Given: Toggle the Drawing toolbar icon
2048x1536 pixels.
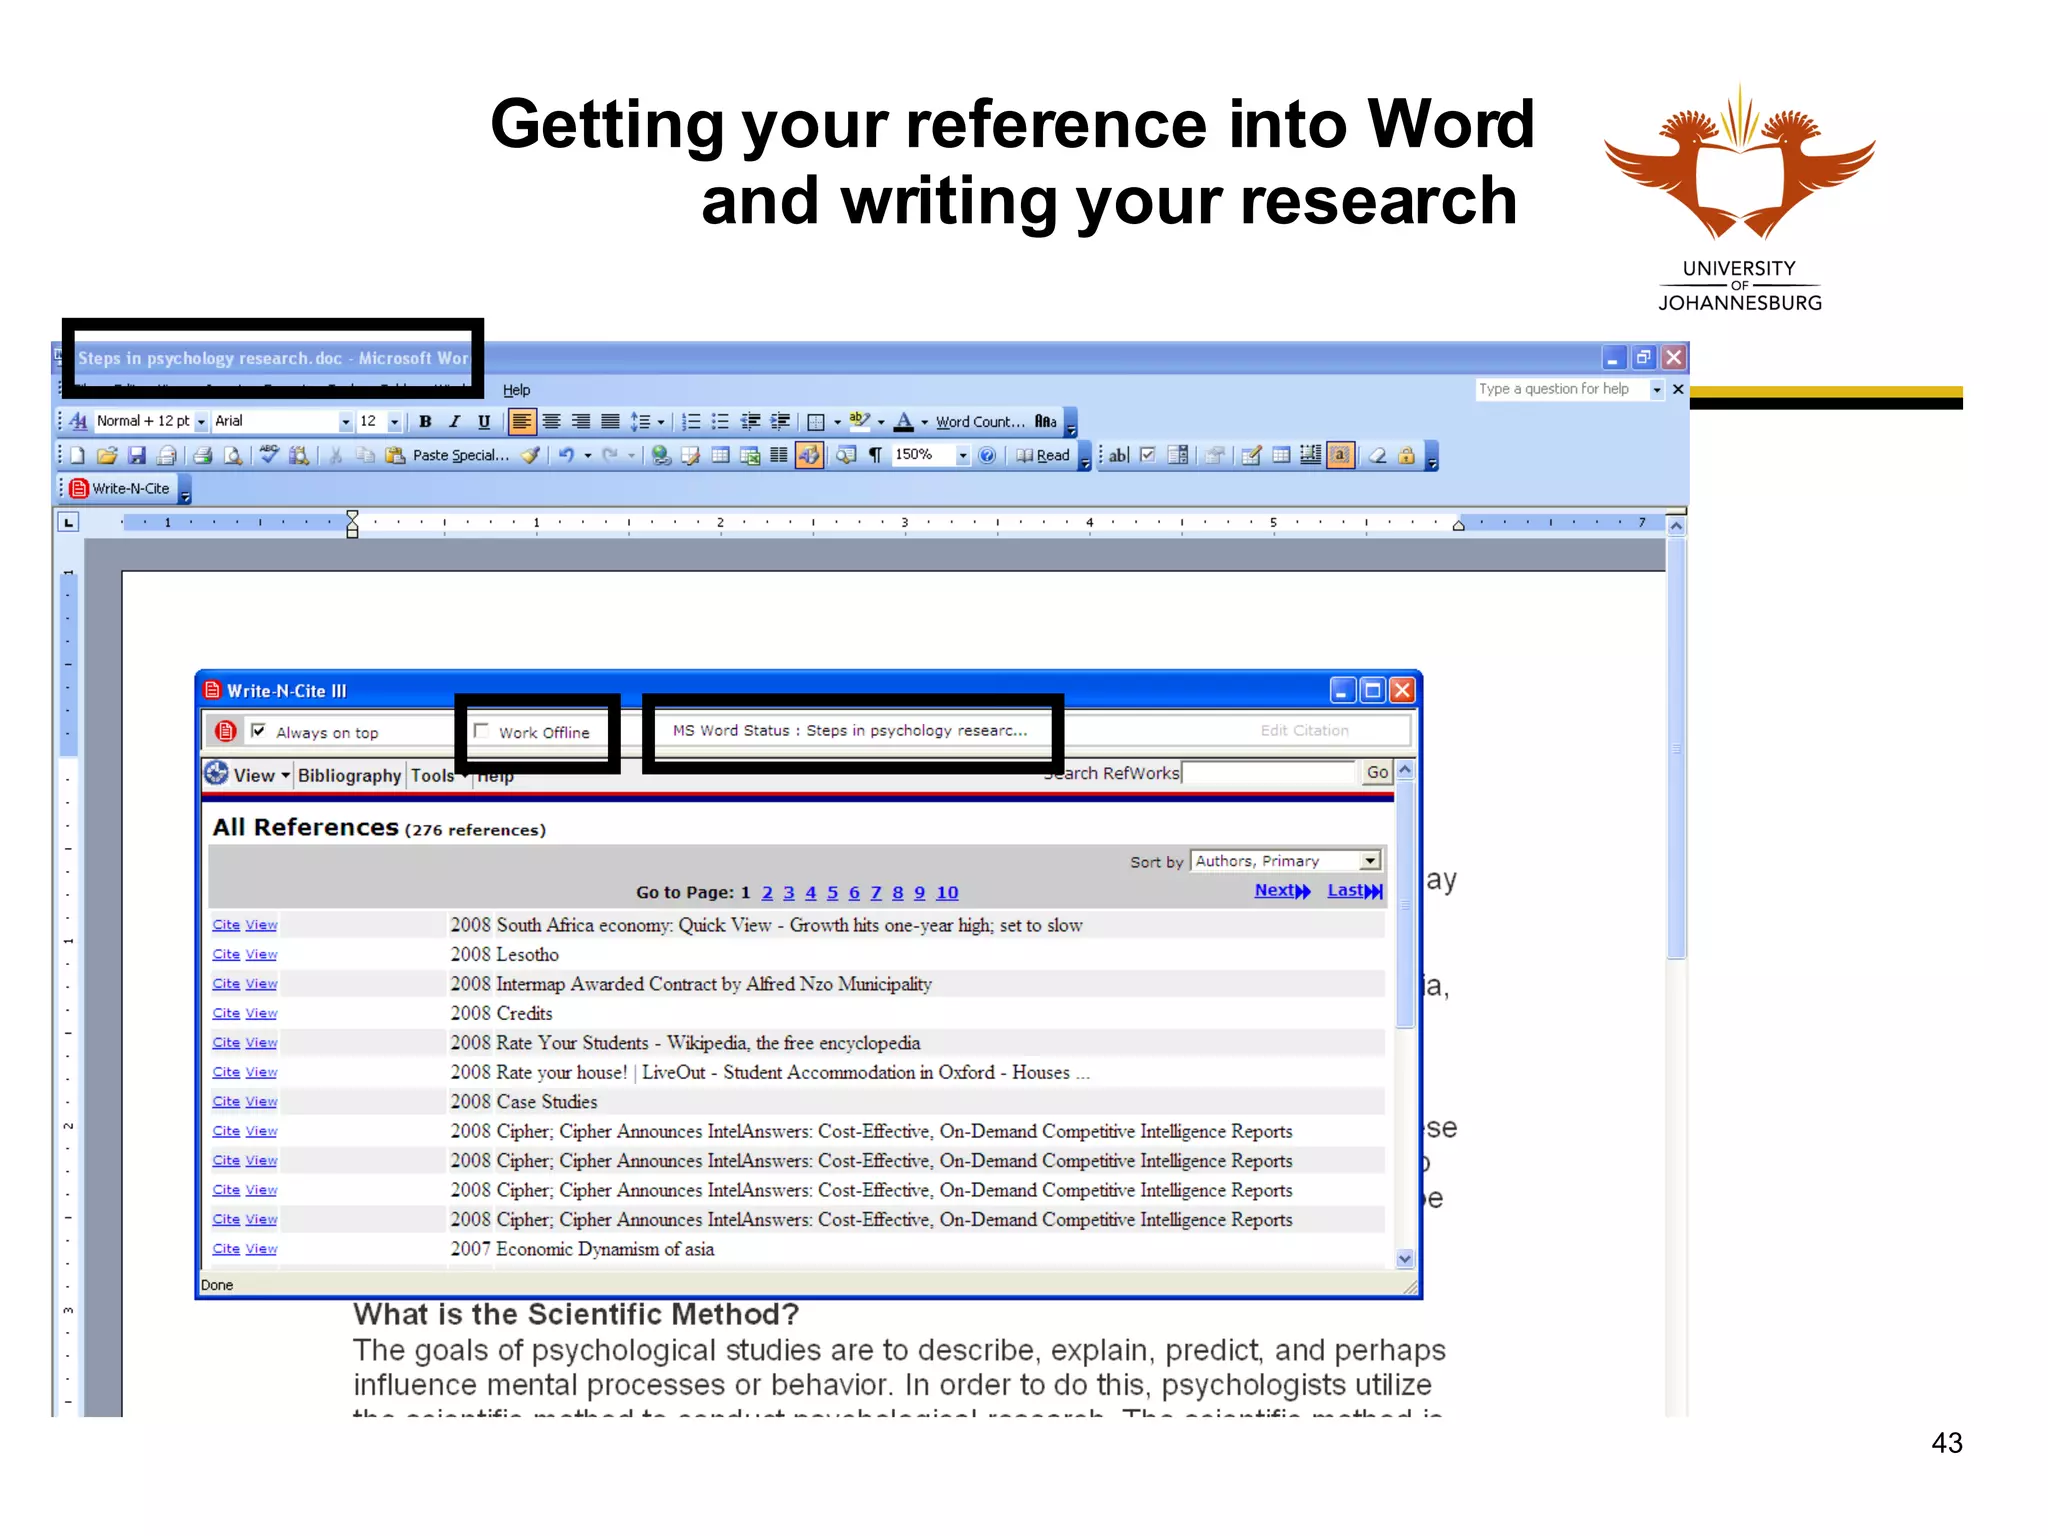Looking at the screenshot, I should click(x=809, y=456).
